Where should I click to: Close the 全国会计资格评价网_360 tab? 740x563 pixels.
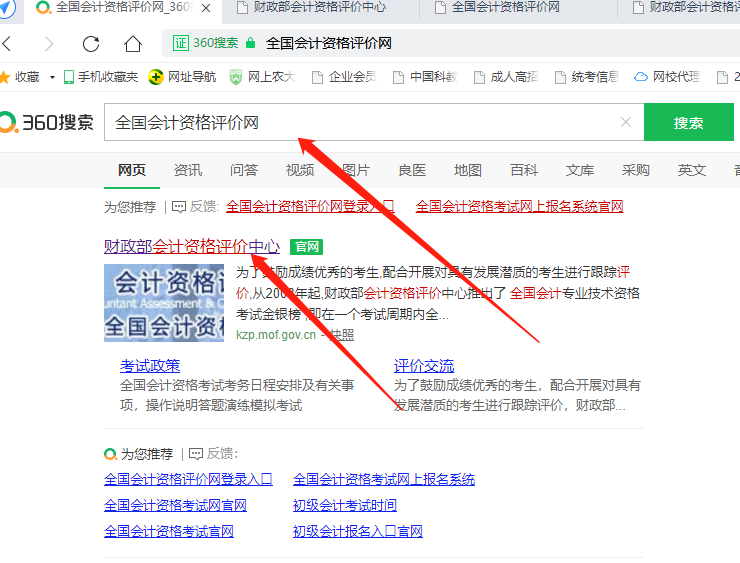206,8
